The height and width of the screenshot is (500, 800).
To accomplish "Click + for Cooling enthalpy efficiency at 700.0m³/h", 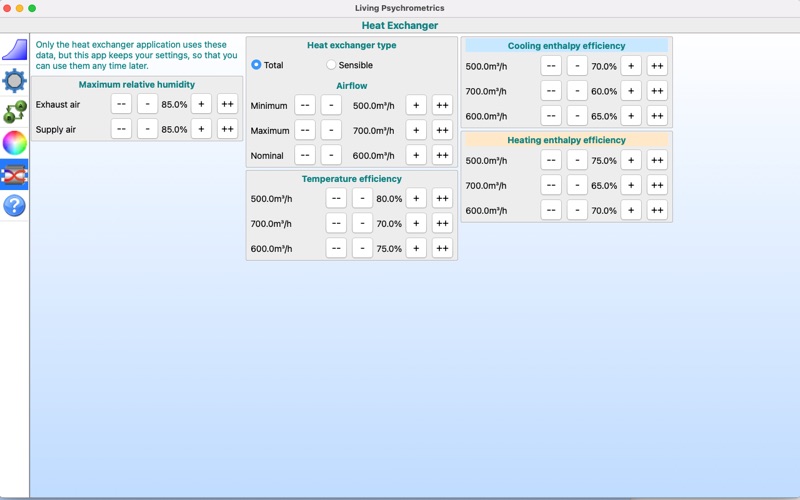I will coord(631,91).
